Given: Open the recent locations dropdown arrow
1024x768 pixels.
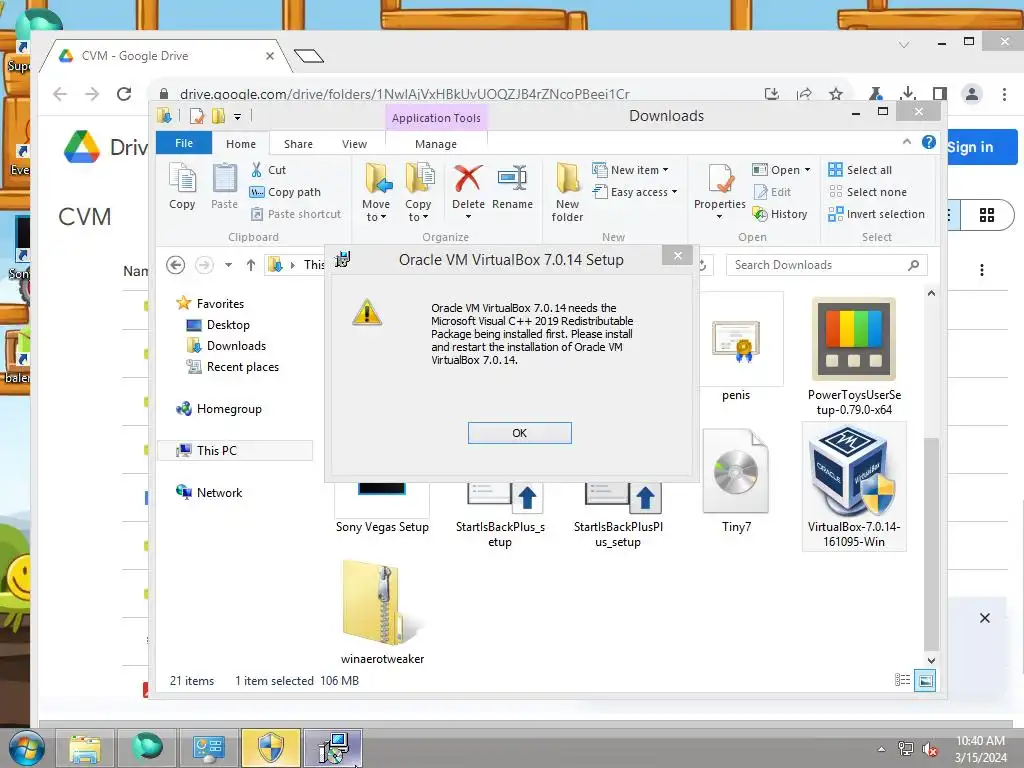Looking at the screenshot, I should tap(229, 265).
